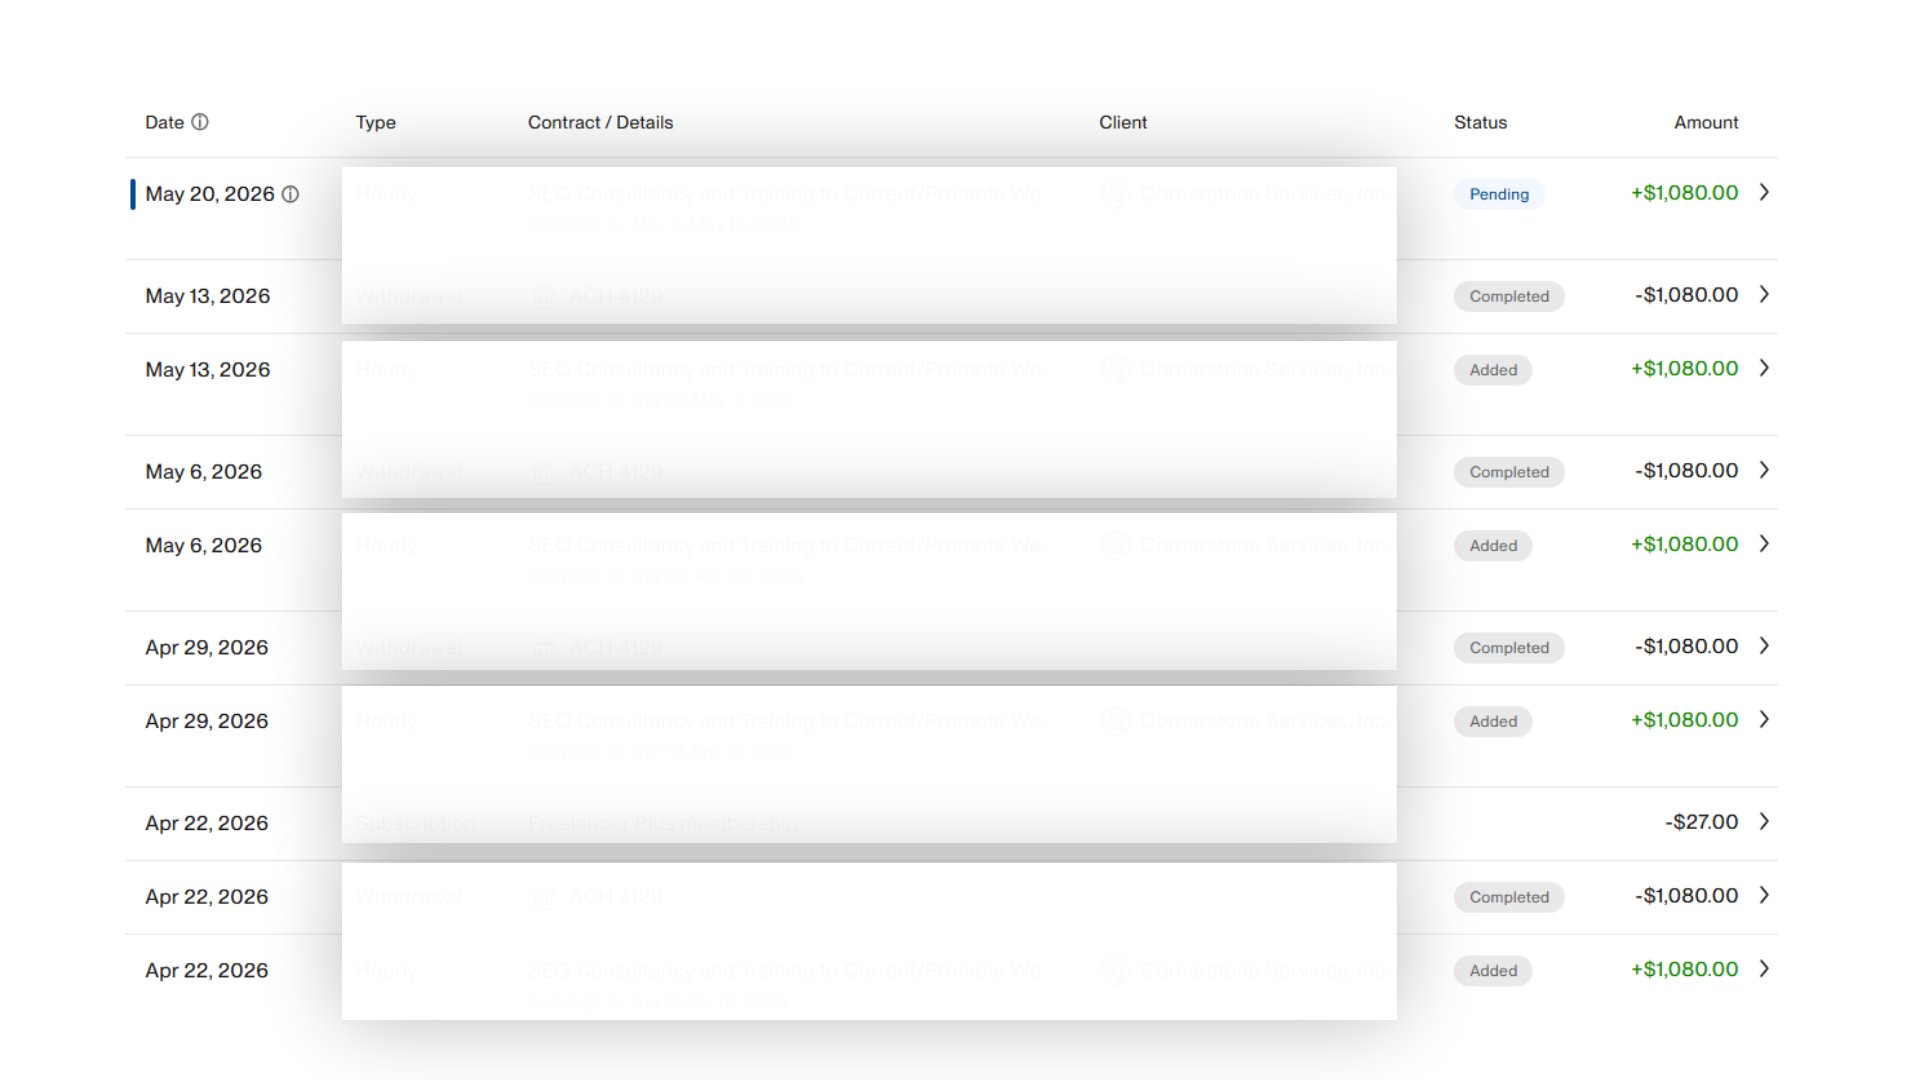Click the +$1,080.00 amount in Pending row
The image size is (1920, 1080).
coord(1684,193)
